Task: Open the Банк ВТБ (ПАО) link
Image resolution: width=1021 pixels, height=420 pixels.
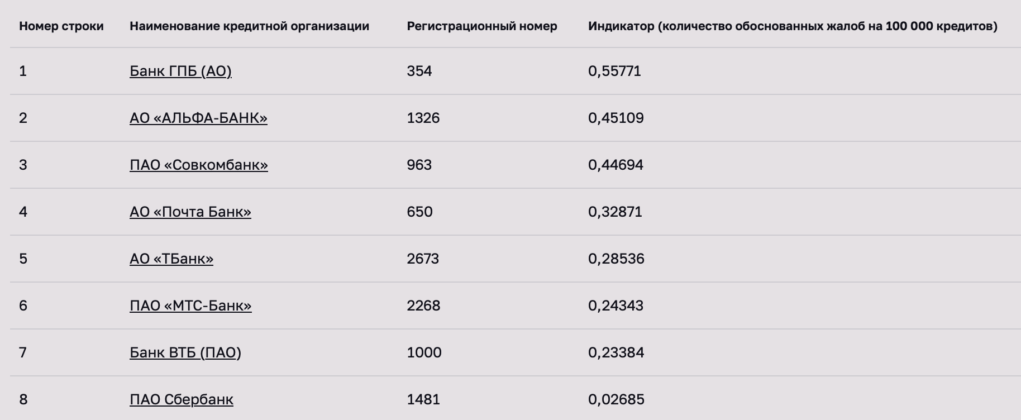Action: pyautogui.click(x=186, y=352)
